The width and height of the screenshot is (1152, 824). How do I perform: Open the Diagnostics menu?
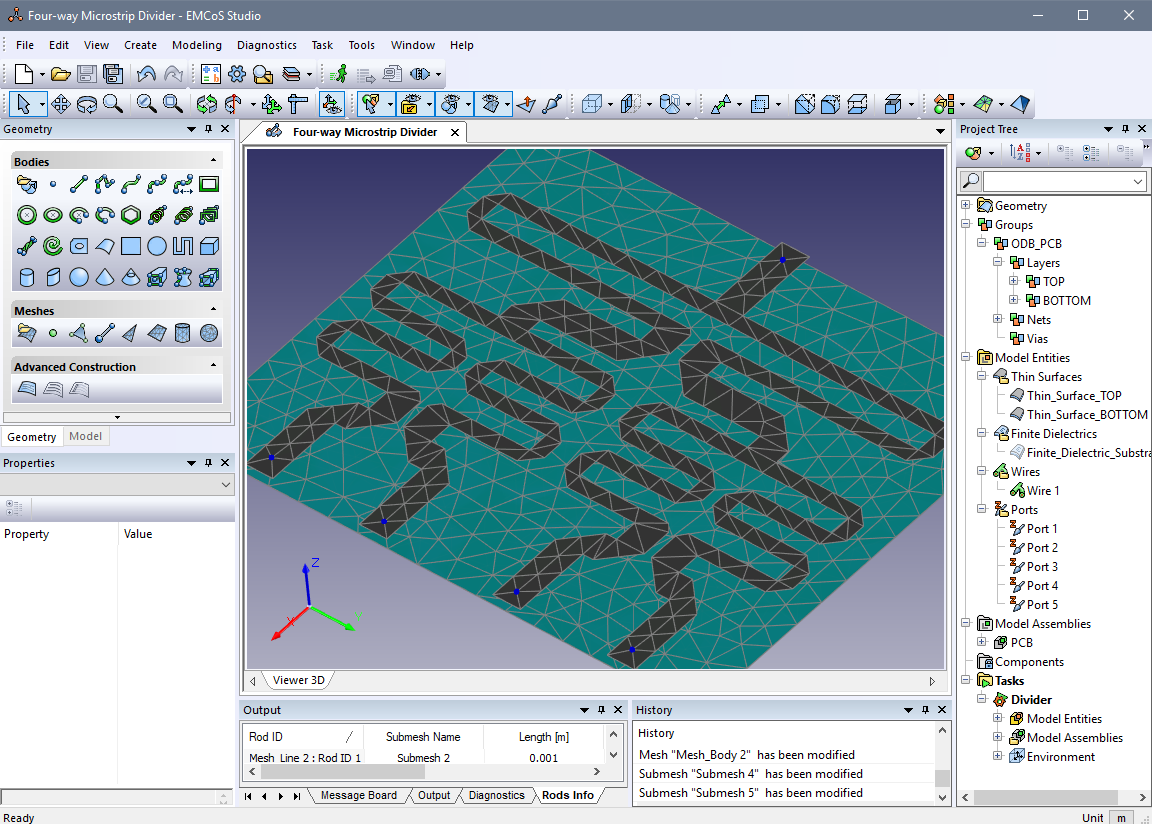[266, 45]
